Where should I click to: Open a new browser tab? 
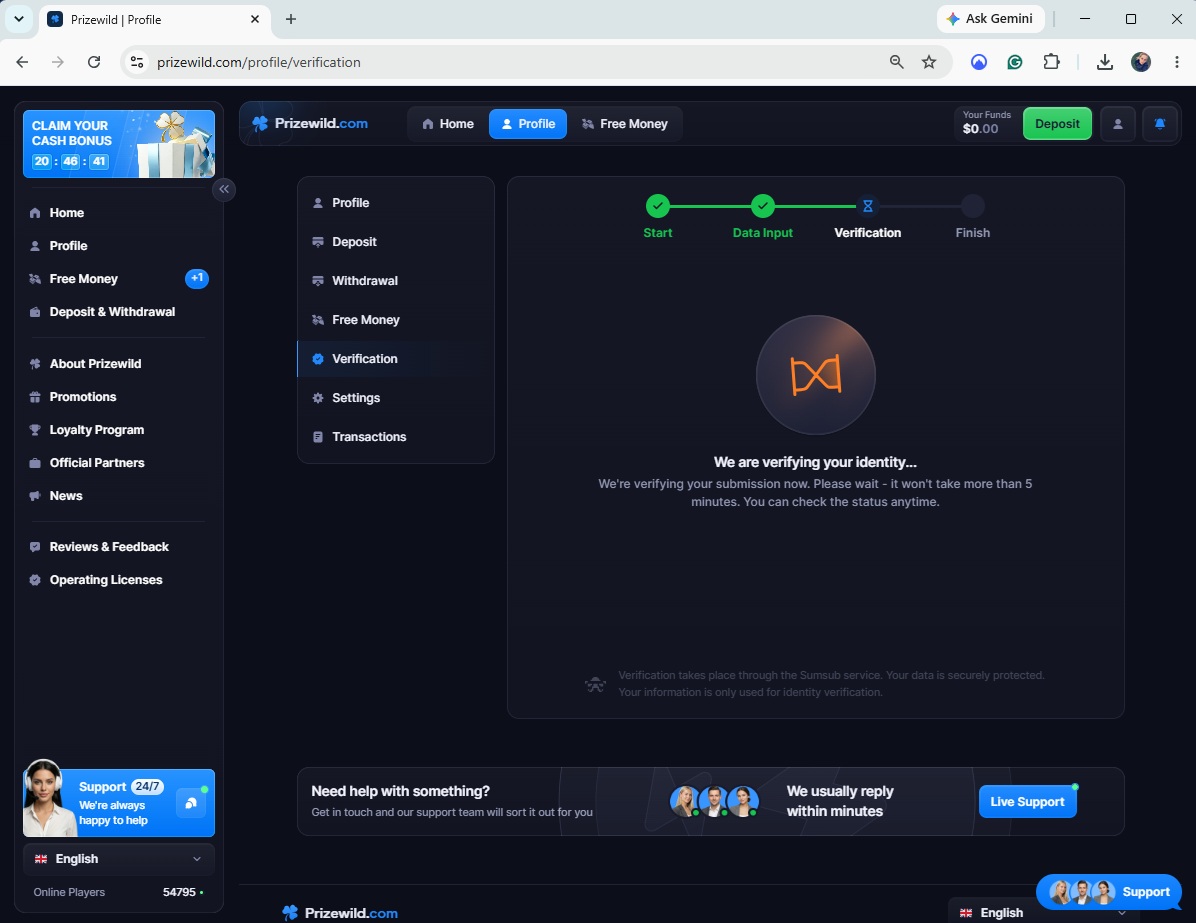click(x=291, y=19)
